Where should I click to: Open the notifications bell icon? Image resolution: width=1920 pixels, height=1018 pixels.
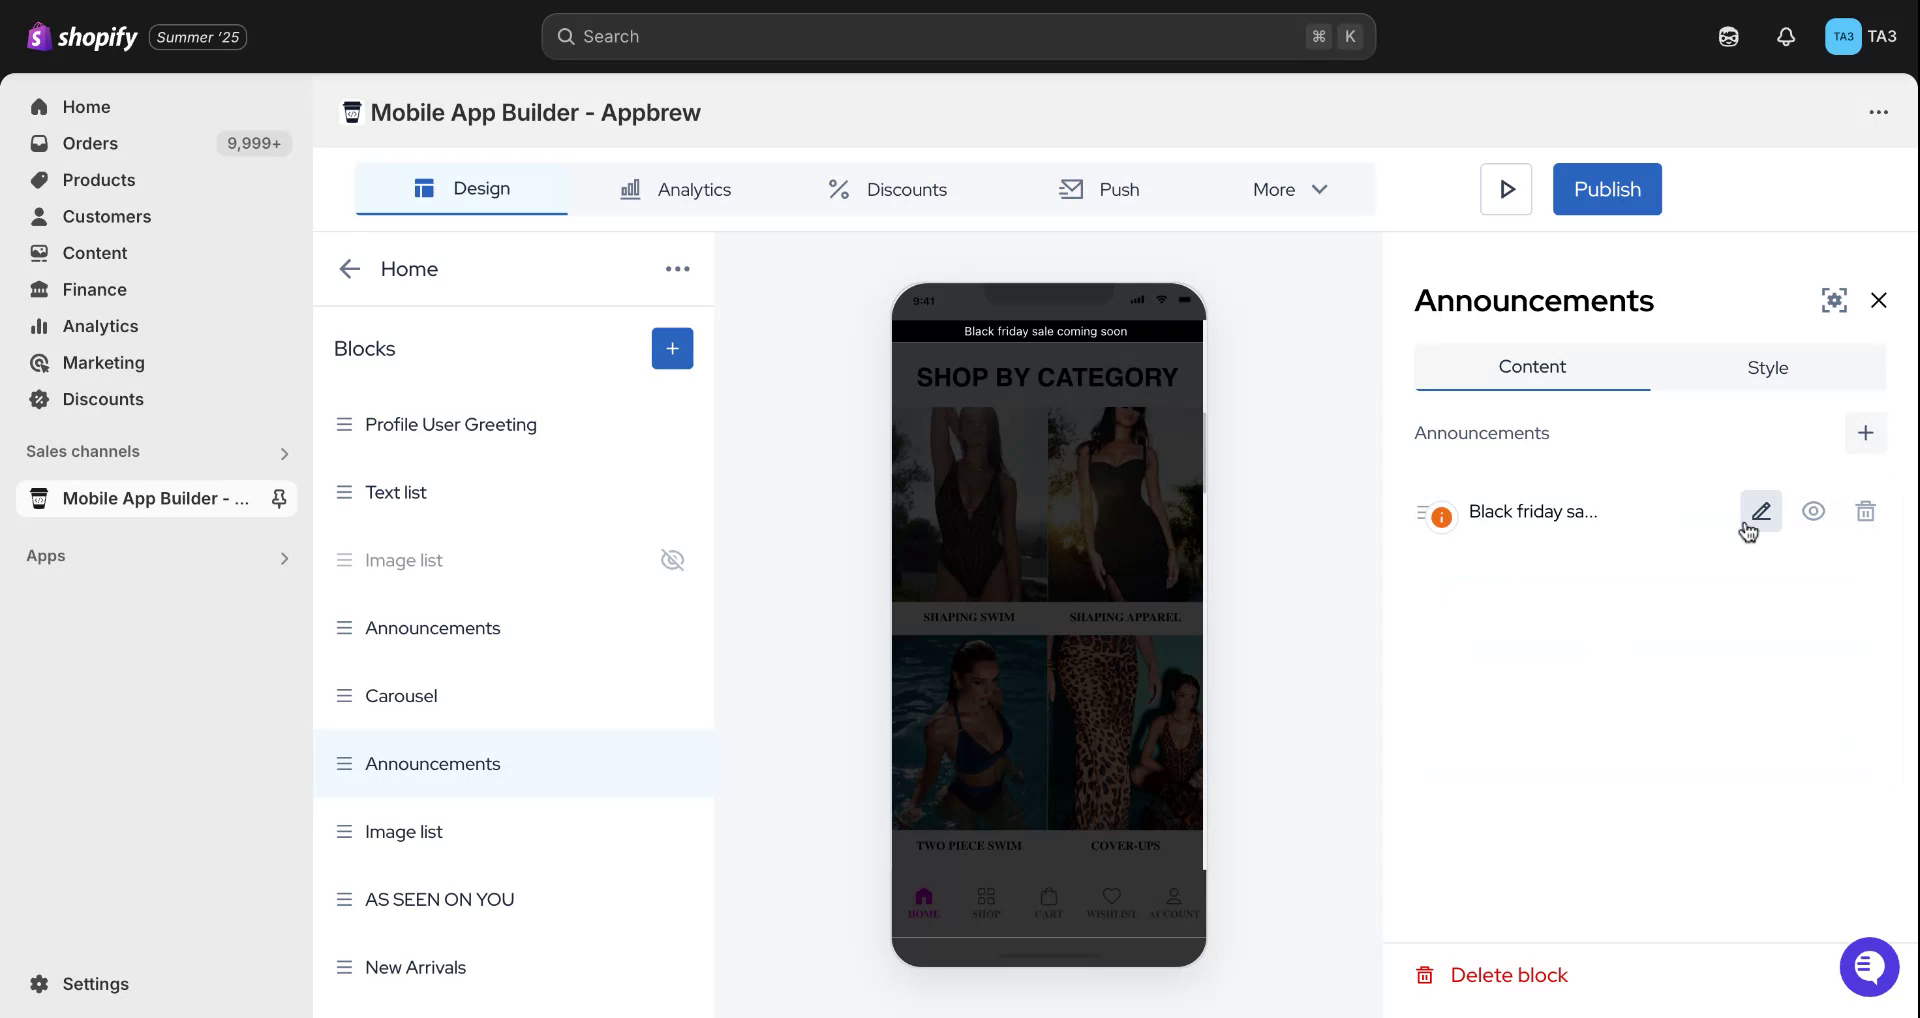1785,37
